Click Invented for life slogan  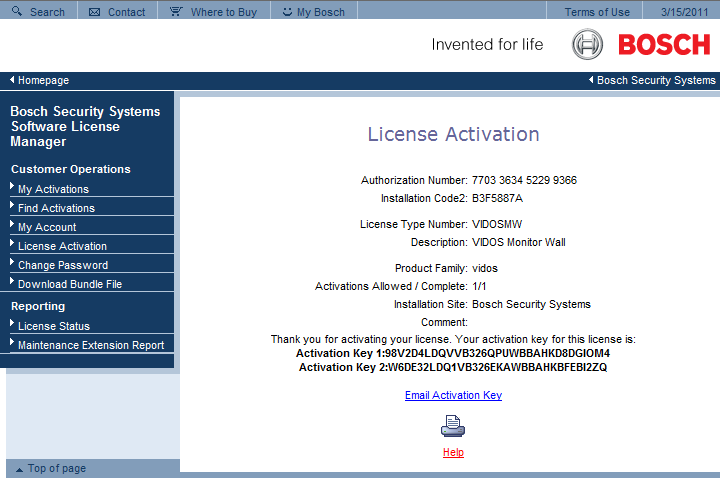[487, 45]
